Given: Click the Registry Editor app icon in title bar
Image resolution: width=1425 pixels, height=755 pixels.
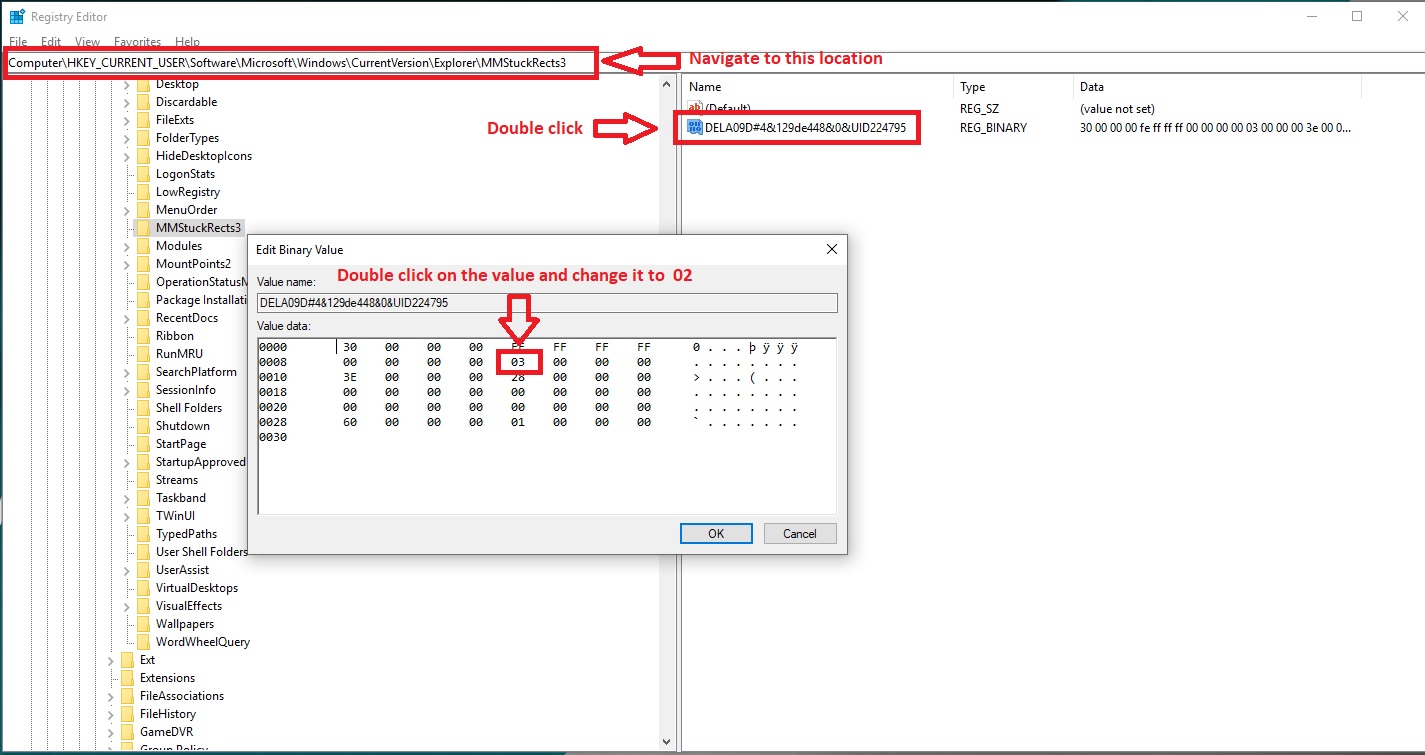Looking at the screenshot, I should point(17,17).
